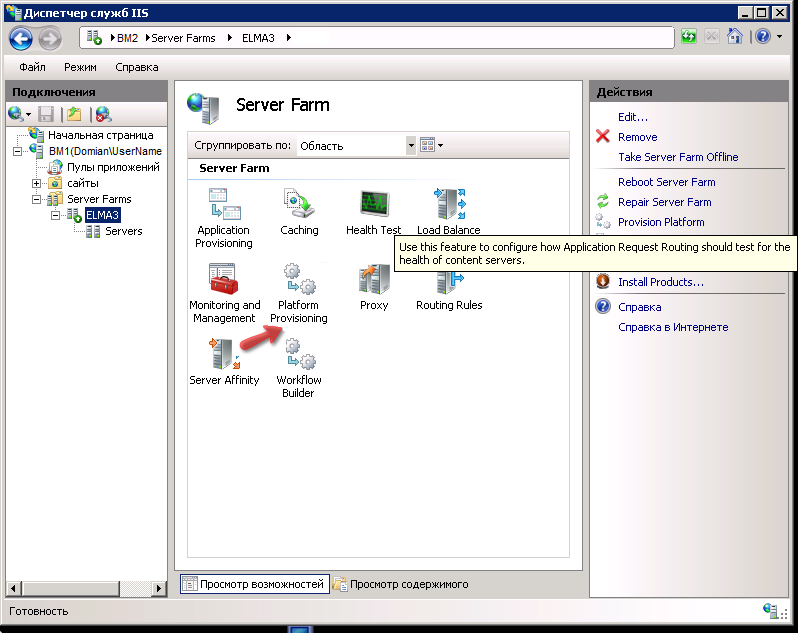This screenshot has width=798, height=633.
Task: Open the 'Режим' menu
Action: (x=80, y=67)
